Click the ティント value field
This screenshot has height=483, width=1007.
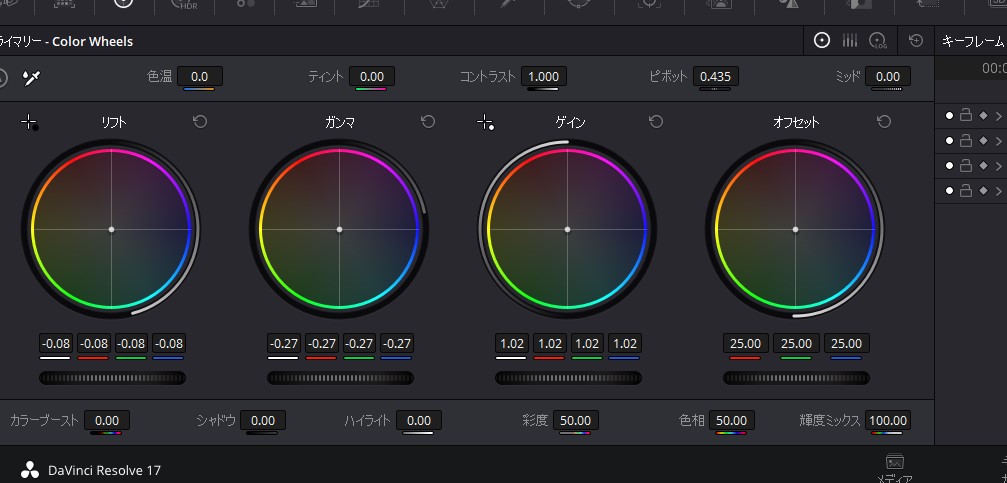[x=371, y=76]
